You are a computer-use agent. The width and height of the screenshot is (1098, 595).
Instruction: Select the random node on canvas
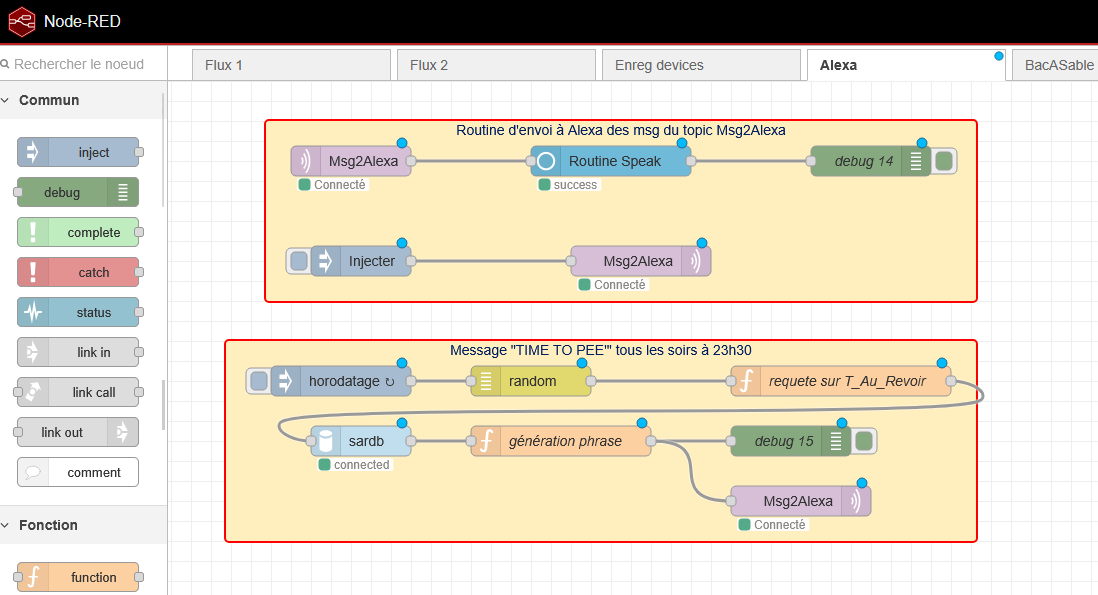click(531, 381)
